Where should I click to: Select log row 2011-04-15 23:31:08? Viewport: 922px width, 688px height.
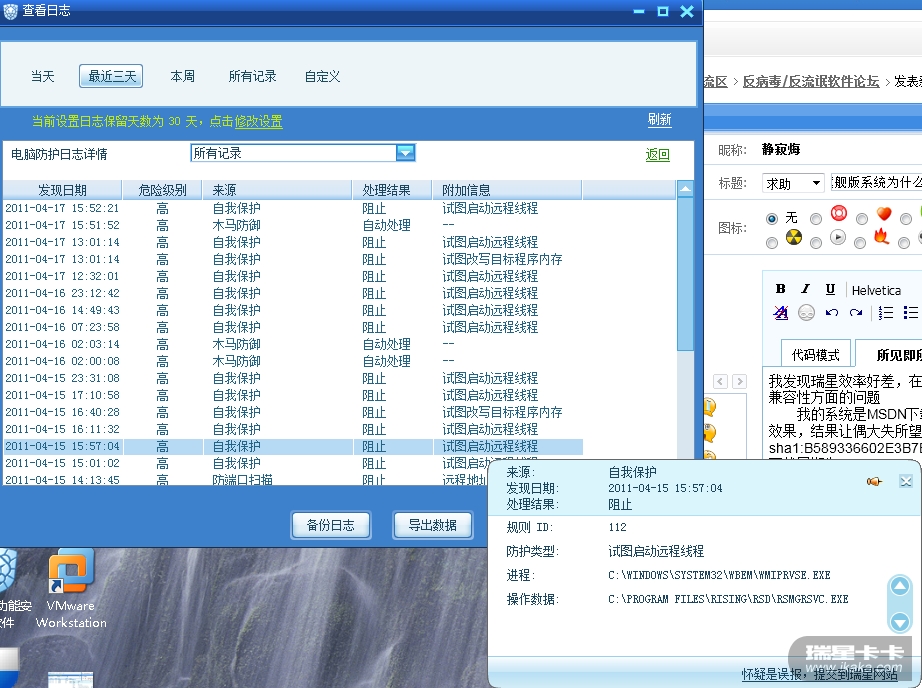click(x=293, y=379)
